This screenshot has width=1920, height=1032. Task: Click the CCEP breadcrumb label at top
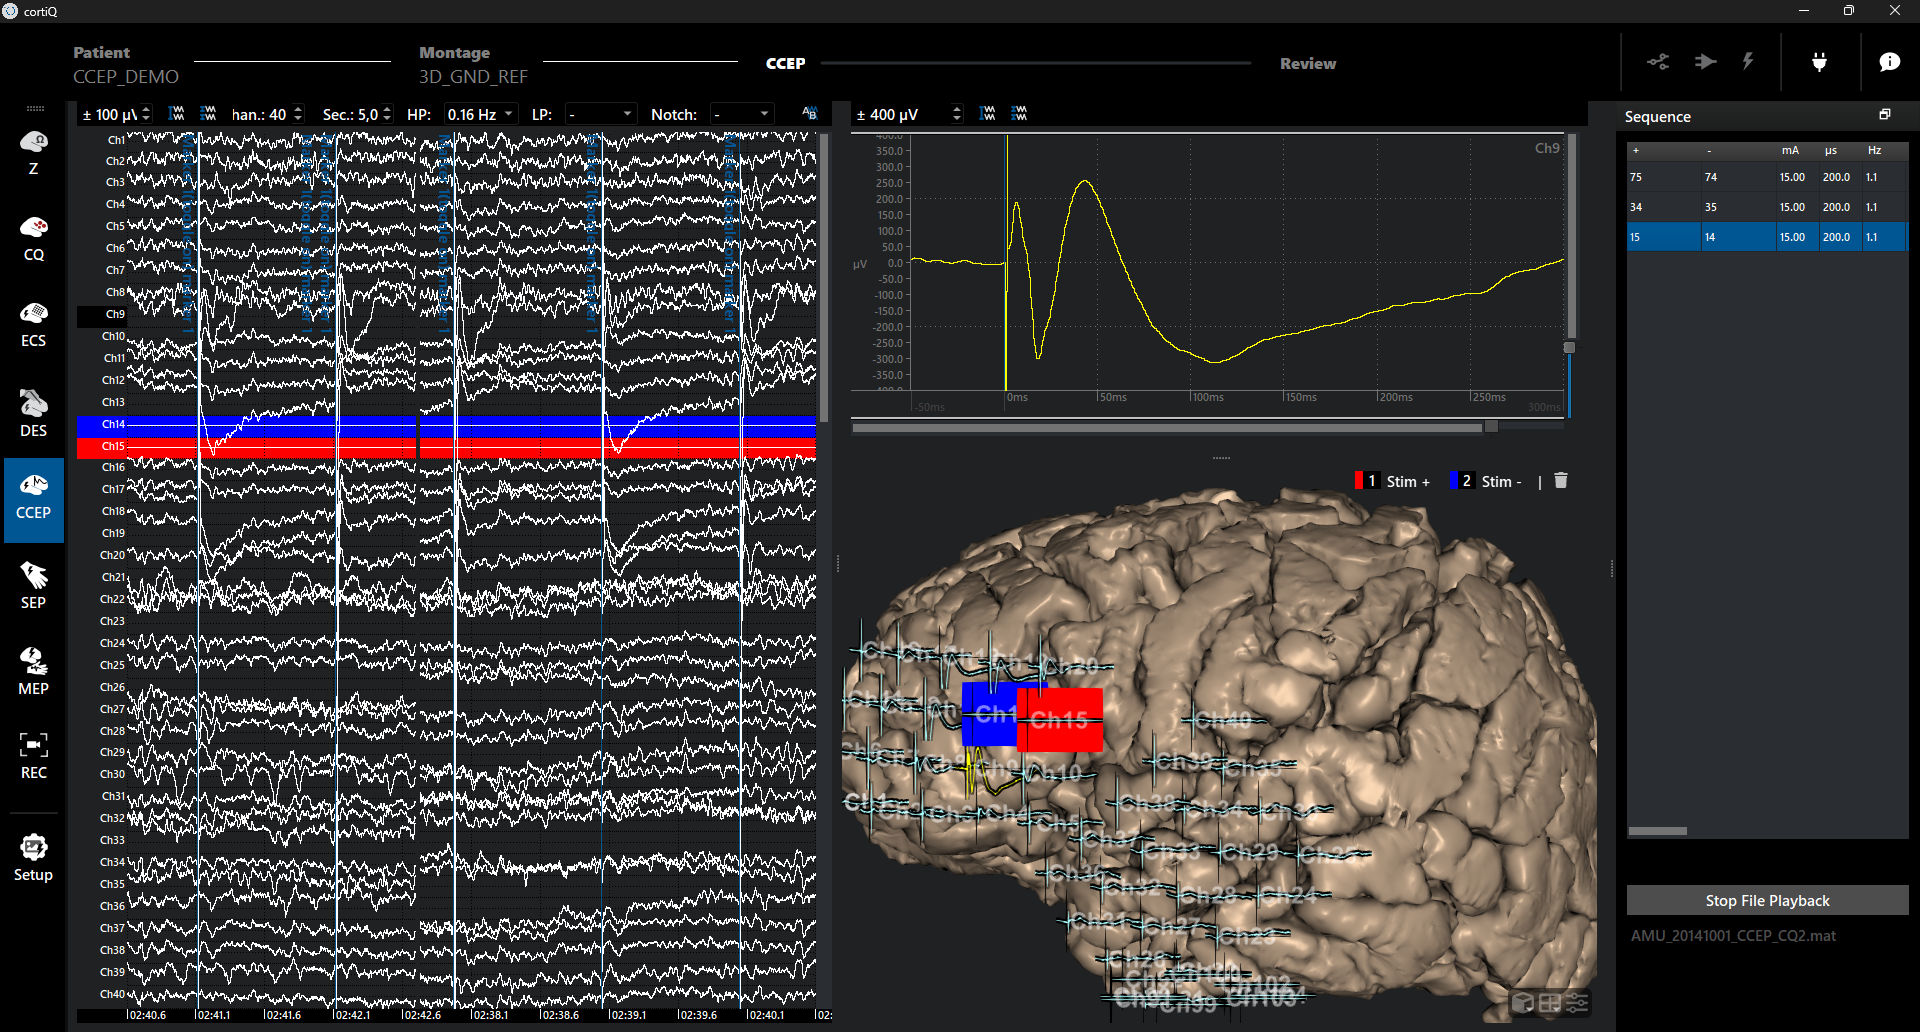coord(786,62)
